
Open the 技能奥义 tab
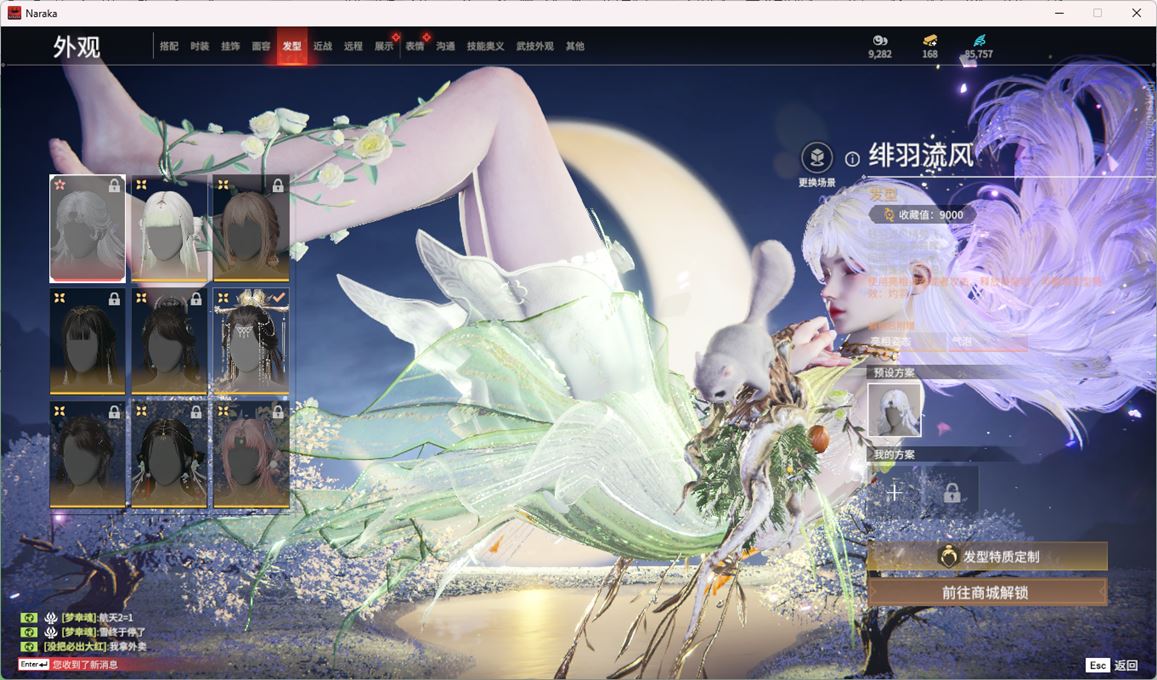[486, 46]
